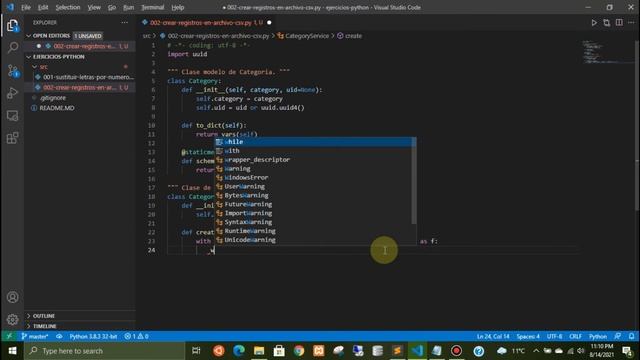The height and width of the screenshot is (360, 640).
Task: Click the Windows Start button
Action: tap(12, 351)
